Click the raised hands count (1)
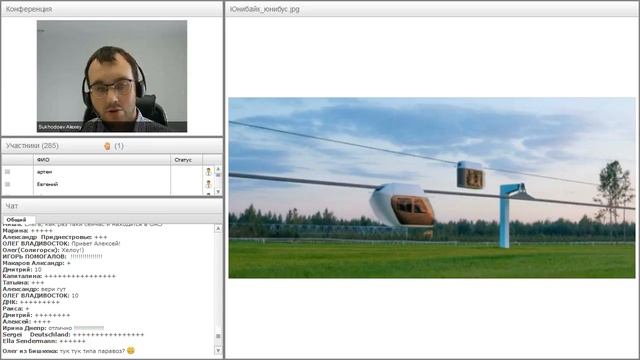The height and width of the screenshot is (360, 640). [119, 146]
